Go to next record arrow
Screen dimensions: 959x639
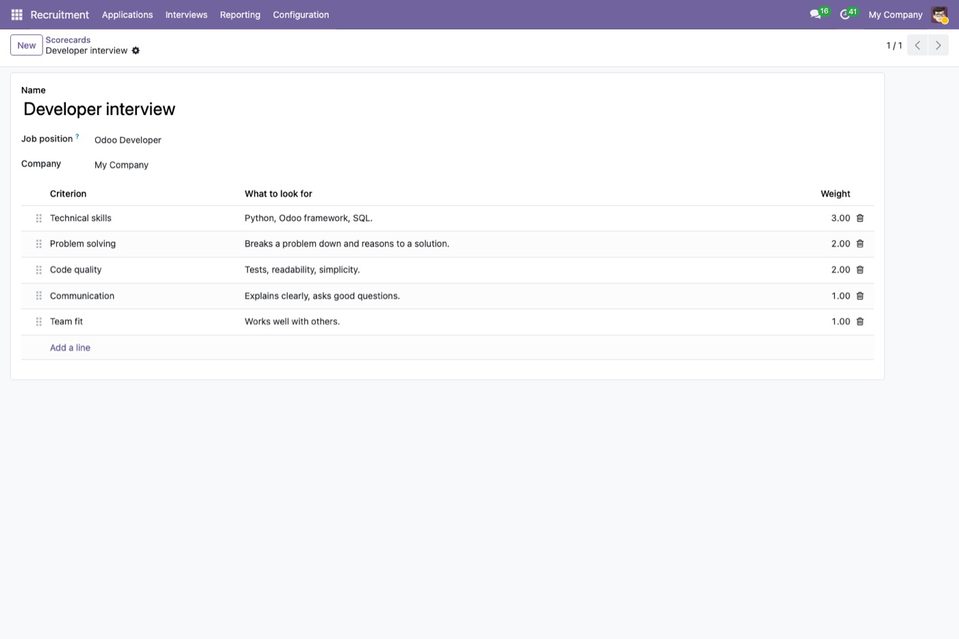(938, 45)
